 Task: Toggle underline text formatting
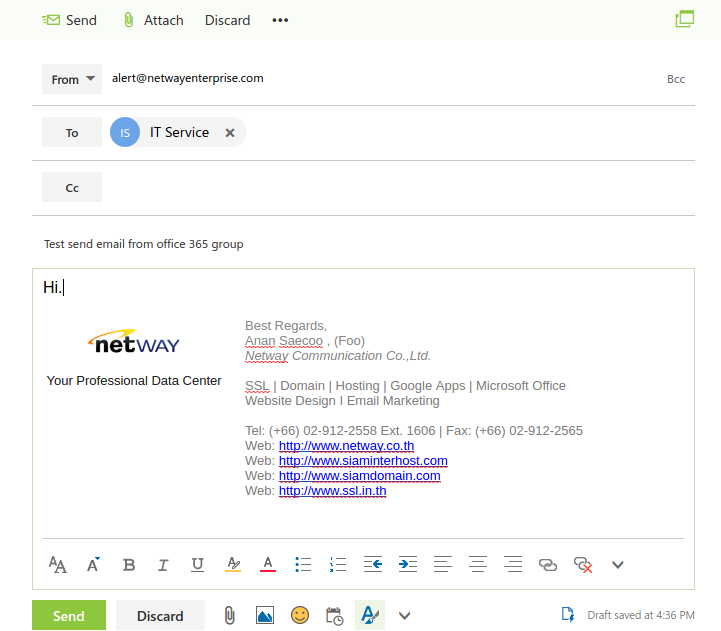198,564
